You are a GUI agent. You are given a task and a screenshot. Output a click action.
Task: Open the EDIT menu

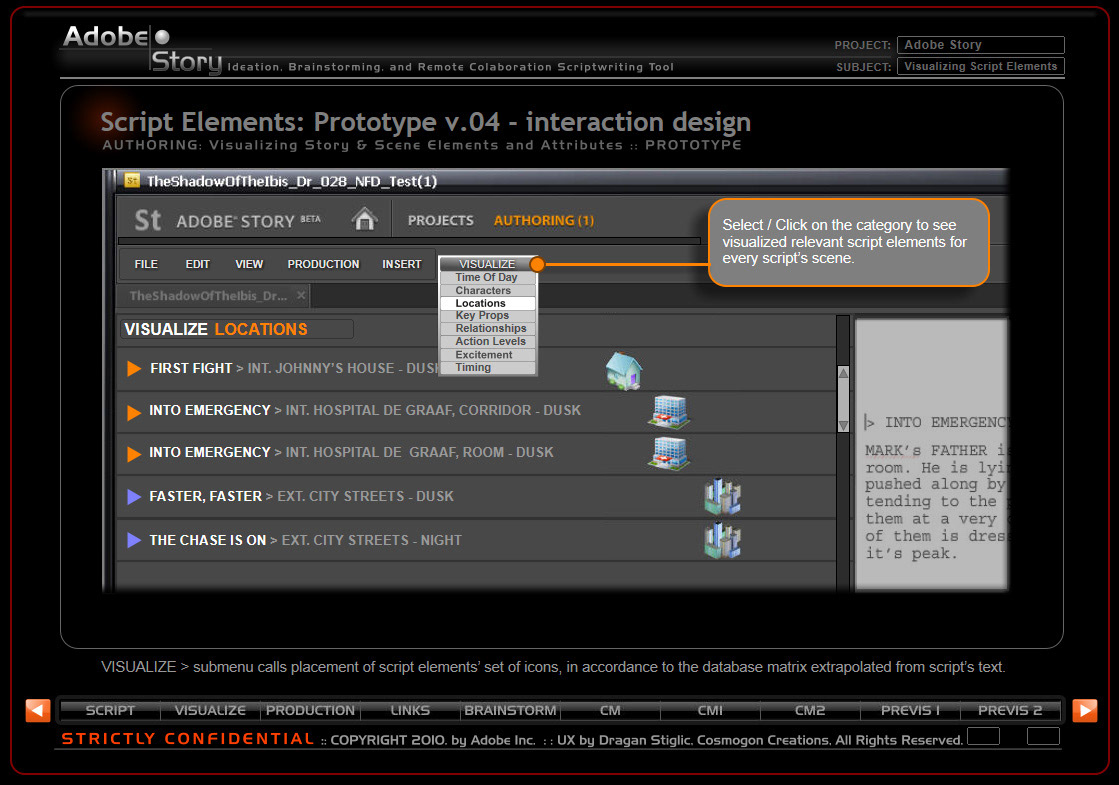point(198,264)
